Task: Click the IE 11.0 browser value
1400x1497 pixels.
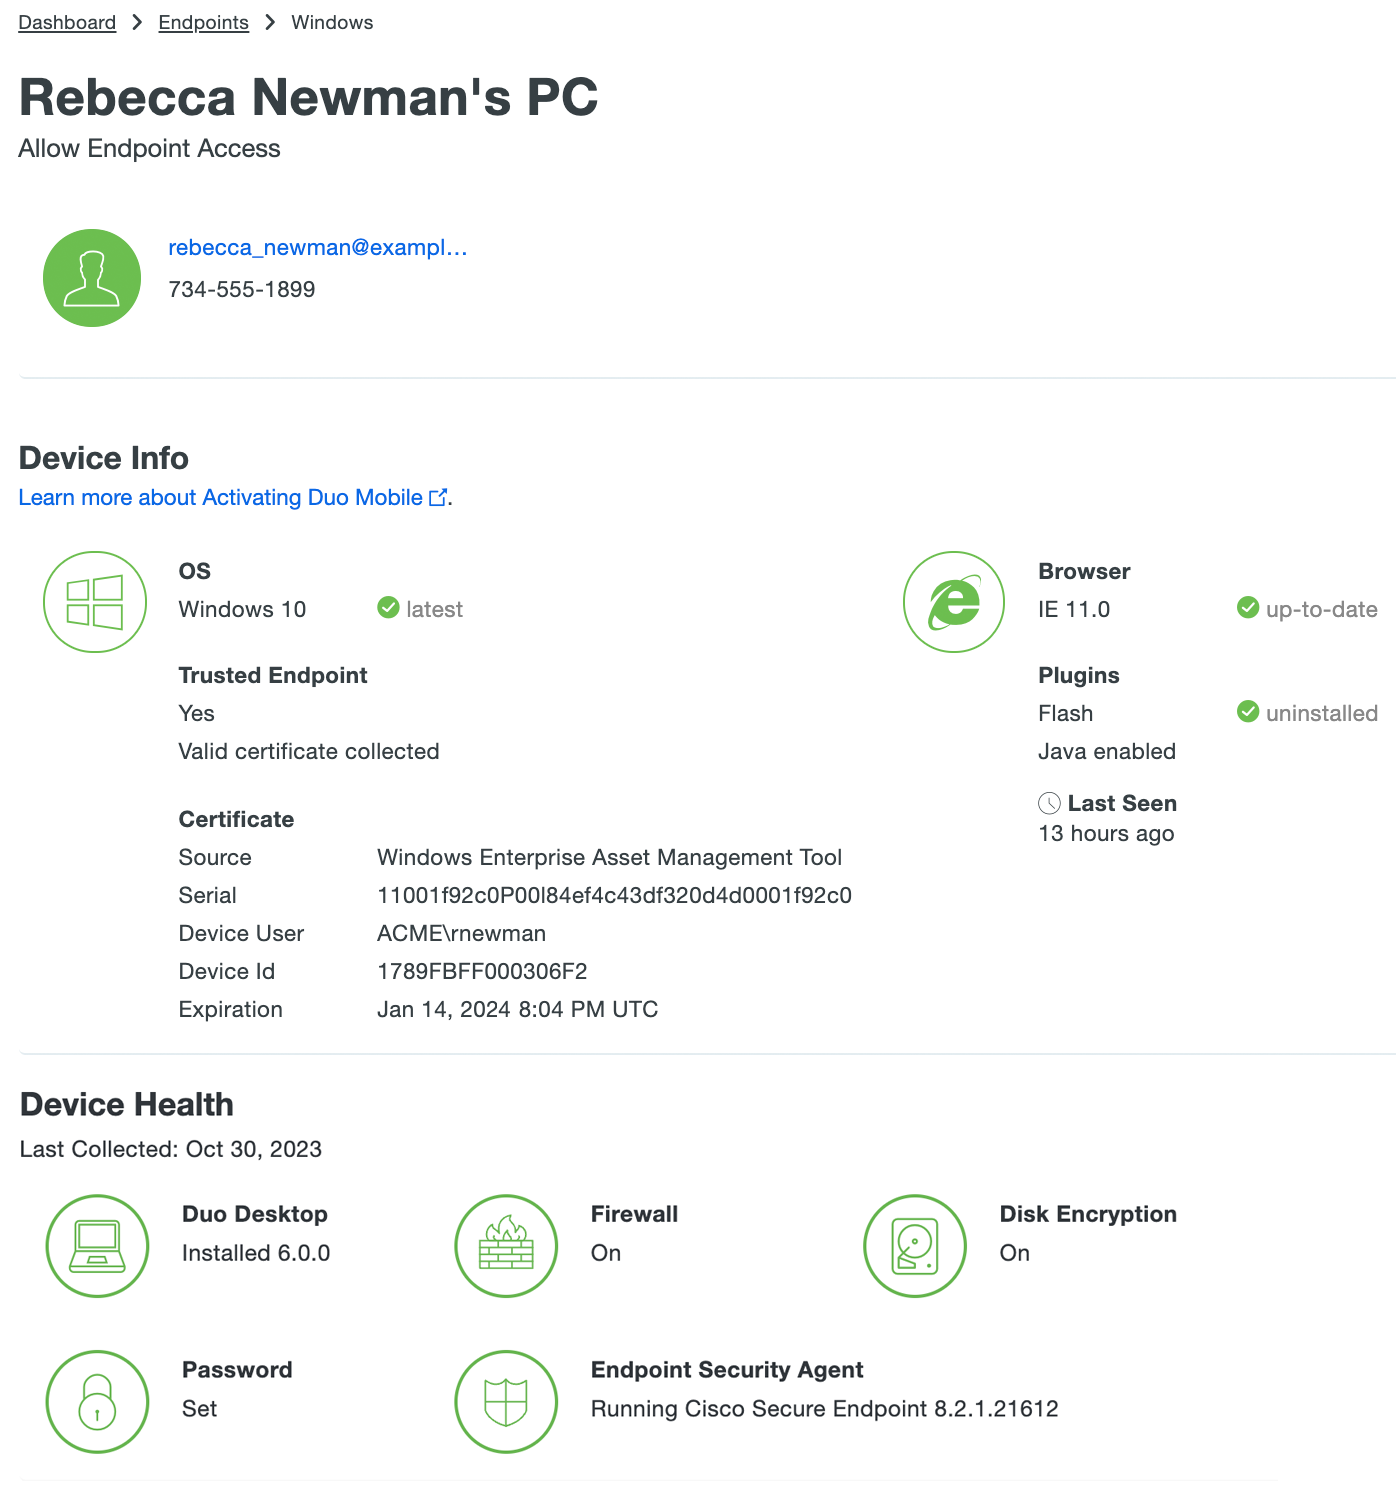Action: pyautogui.click(x=1074, y=609)
